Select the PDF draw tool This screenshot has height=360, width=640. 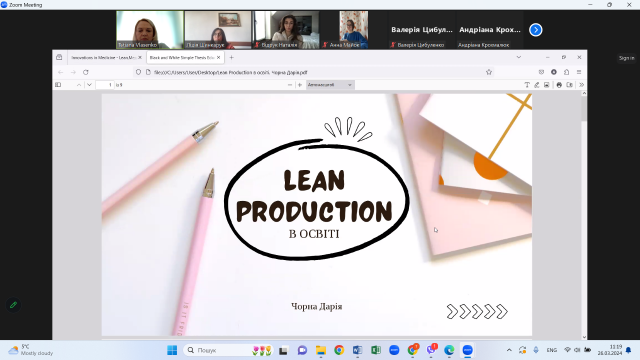point(537,85)
